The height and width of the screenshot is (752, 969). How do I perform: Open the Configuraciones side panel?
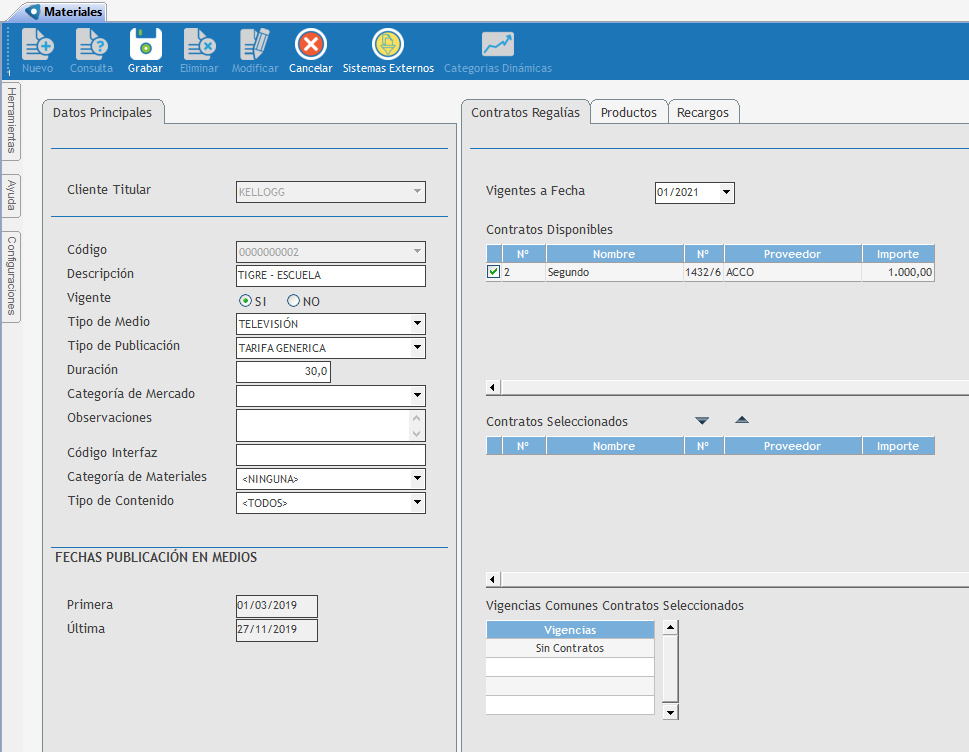point(11,274)
